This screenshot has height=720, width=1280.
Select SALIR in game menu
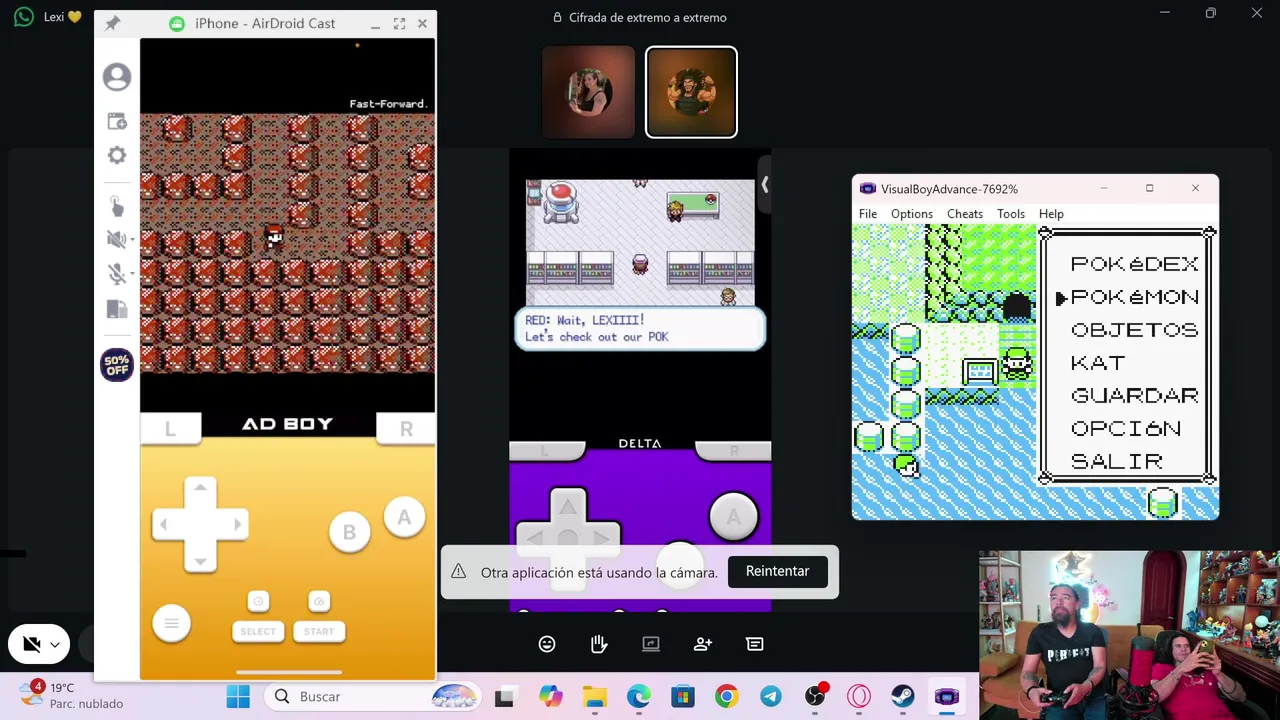coord(1117,462)
